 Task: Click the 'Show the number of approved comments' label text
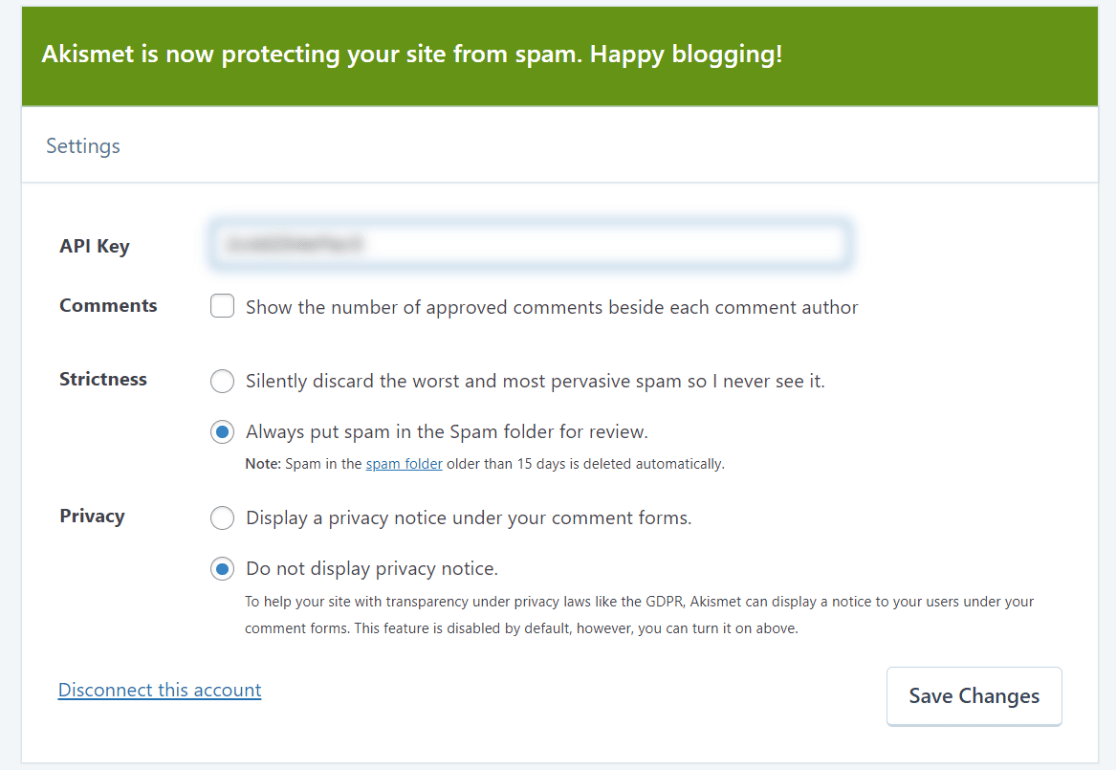point(552,307)
